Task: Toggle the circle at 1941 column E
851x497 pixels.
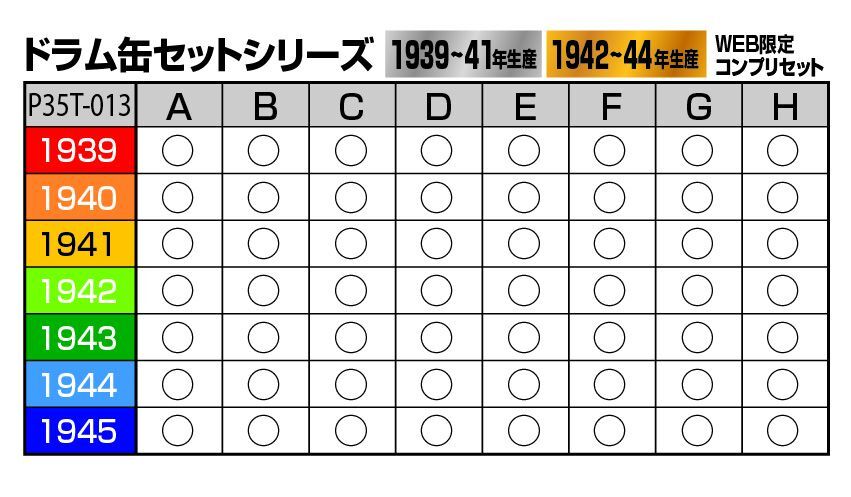Action: coord(524,244)
